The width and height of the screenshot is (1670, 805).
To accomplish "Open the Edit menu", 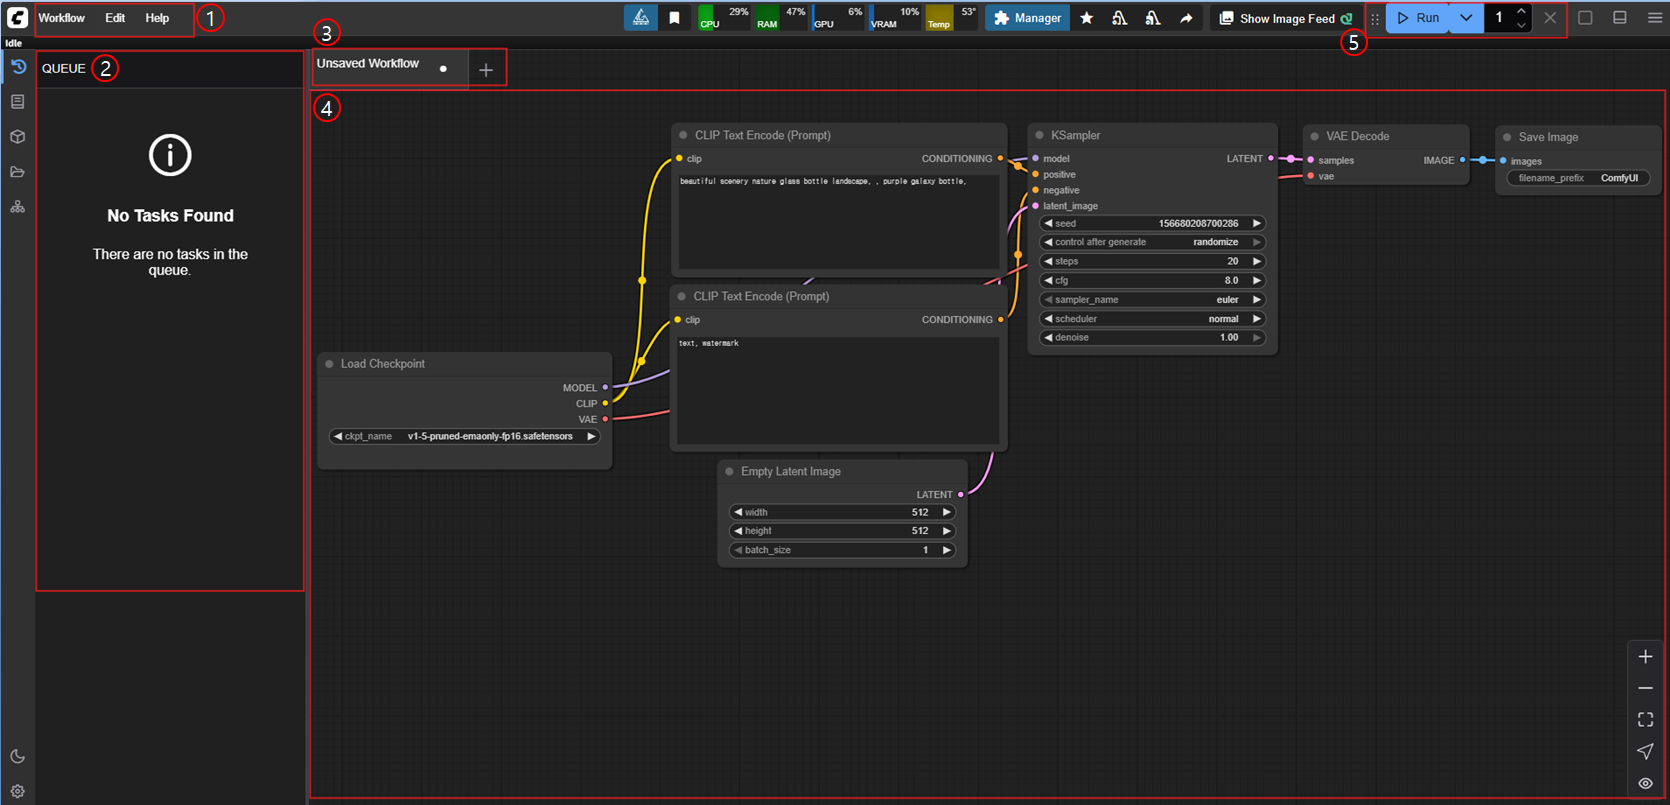I will (115, 18).
